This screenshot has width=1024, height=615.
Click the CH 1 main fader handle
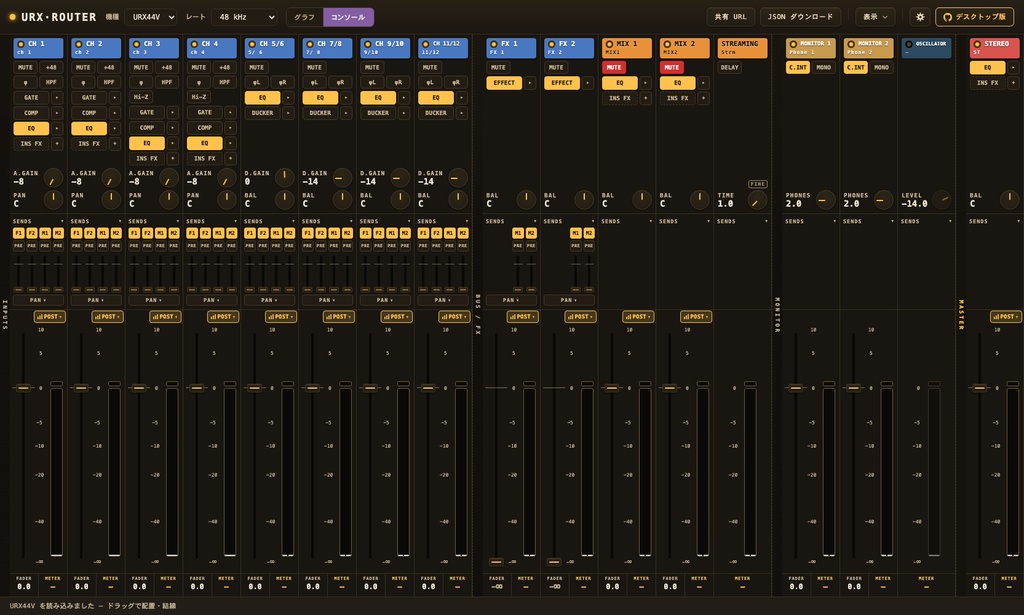coord(23,388)
